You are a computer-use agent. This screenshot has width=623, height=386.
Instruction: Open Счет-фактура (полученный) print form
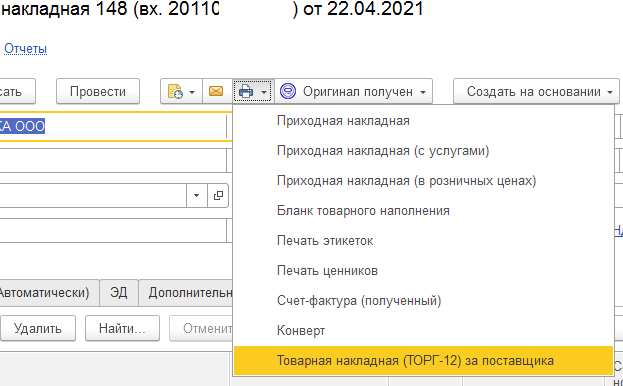point(424,301)
